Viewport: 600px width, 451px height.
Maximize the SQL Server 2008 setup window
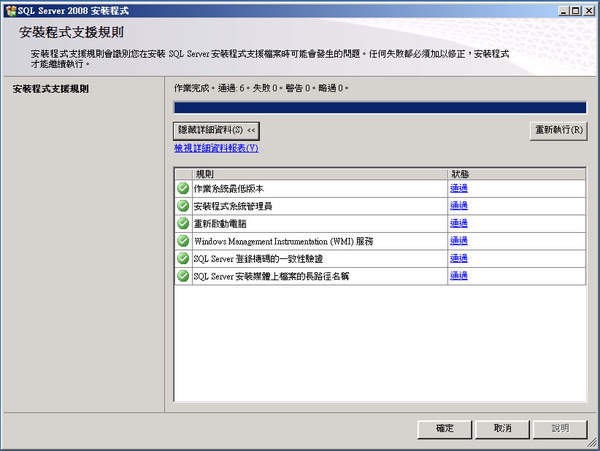tap(575, 11)
